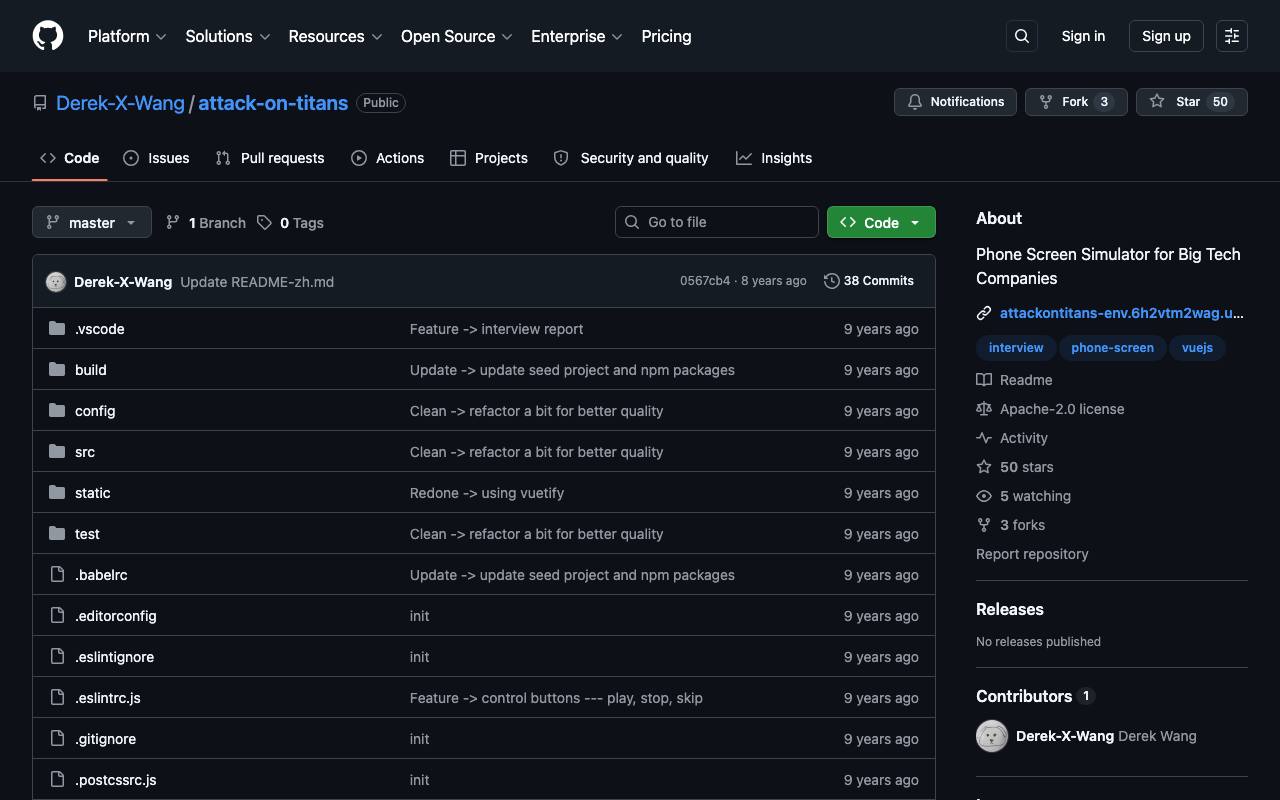Open the Derek-X-Wang owner link
The width and height of the screenshot is (1280, 800).
click(x=120, y=103)
